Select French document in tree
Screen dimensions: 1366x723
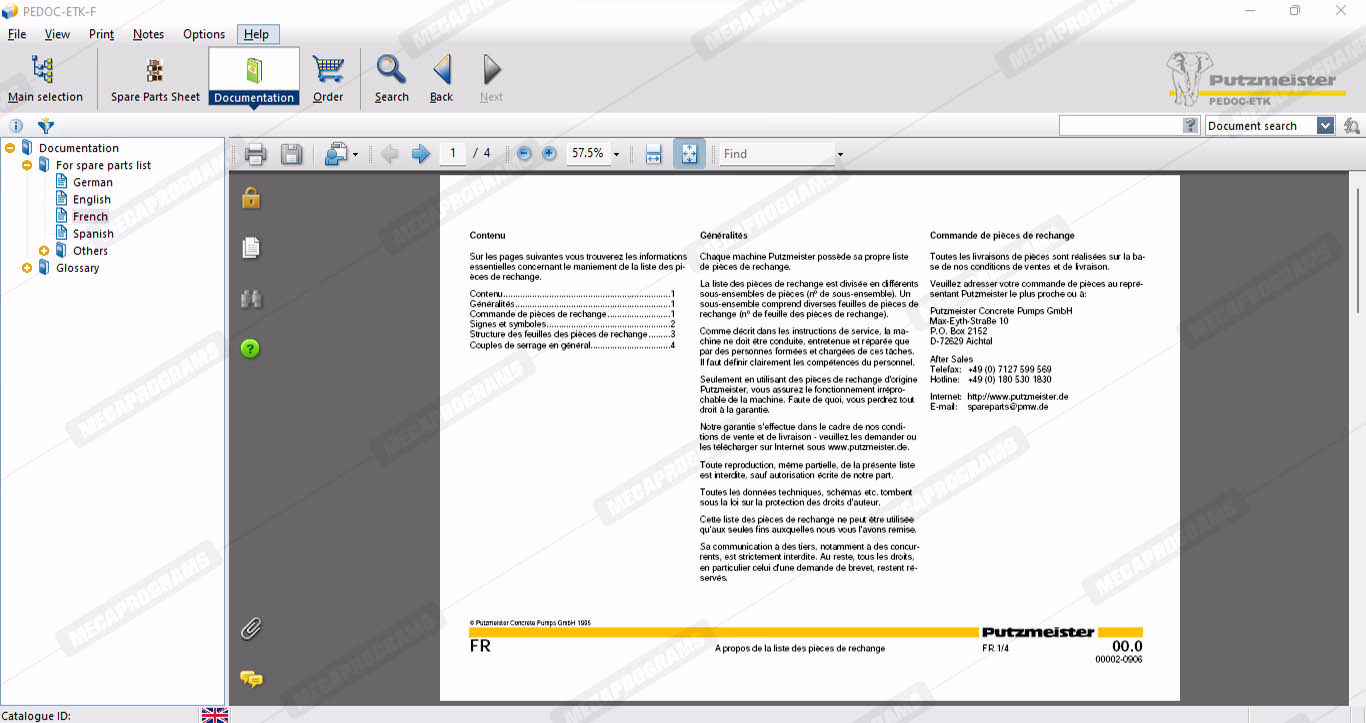(x=90, y=216)
